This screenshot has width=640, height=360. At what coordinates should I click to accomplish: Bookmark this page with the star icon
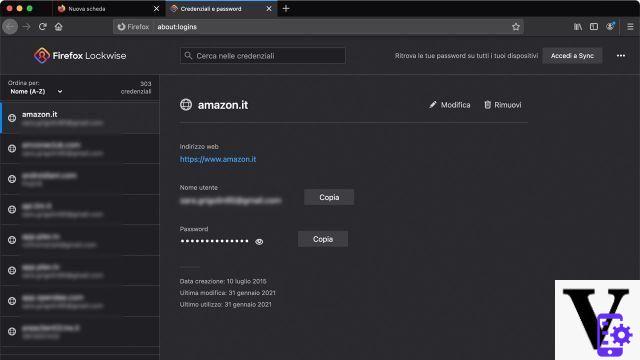[516, 27]
